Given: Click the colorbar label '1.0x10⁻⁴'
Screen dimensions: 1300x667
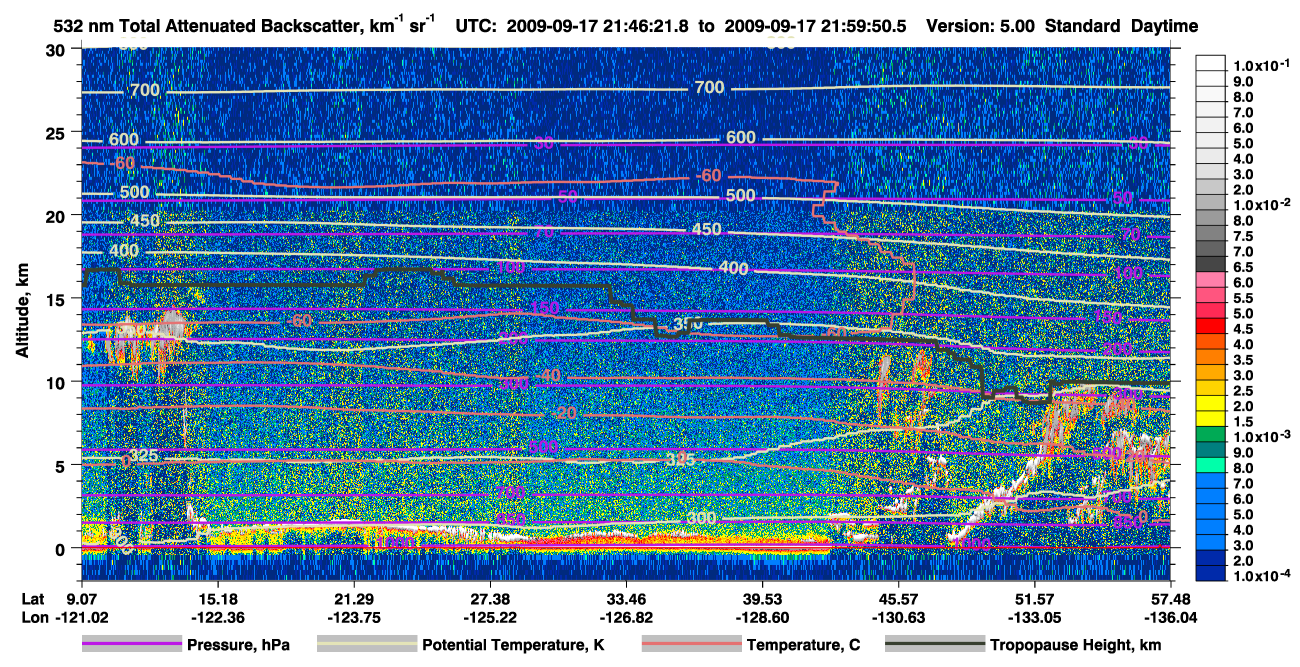Looking at the screenshot, I should 1262,575.
